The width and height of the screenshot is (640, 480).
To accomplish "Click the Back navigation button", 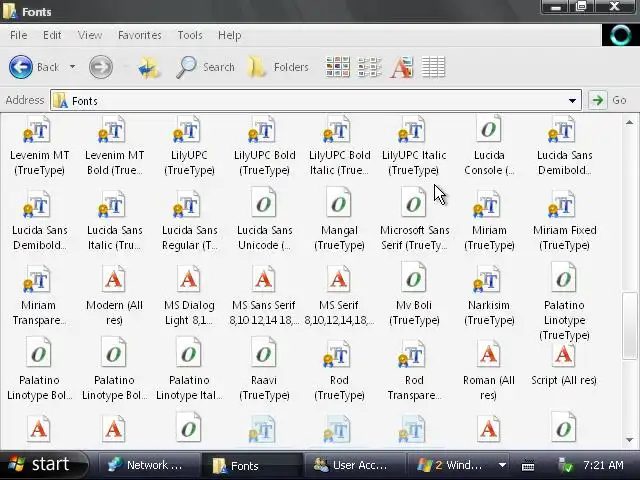I will coord(33,67).
